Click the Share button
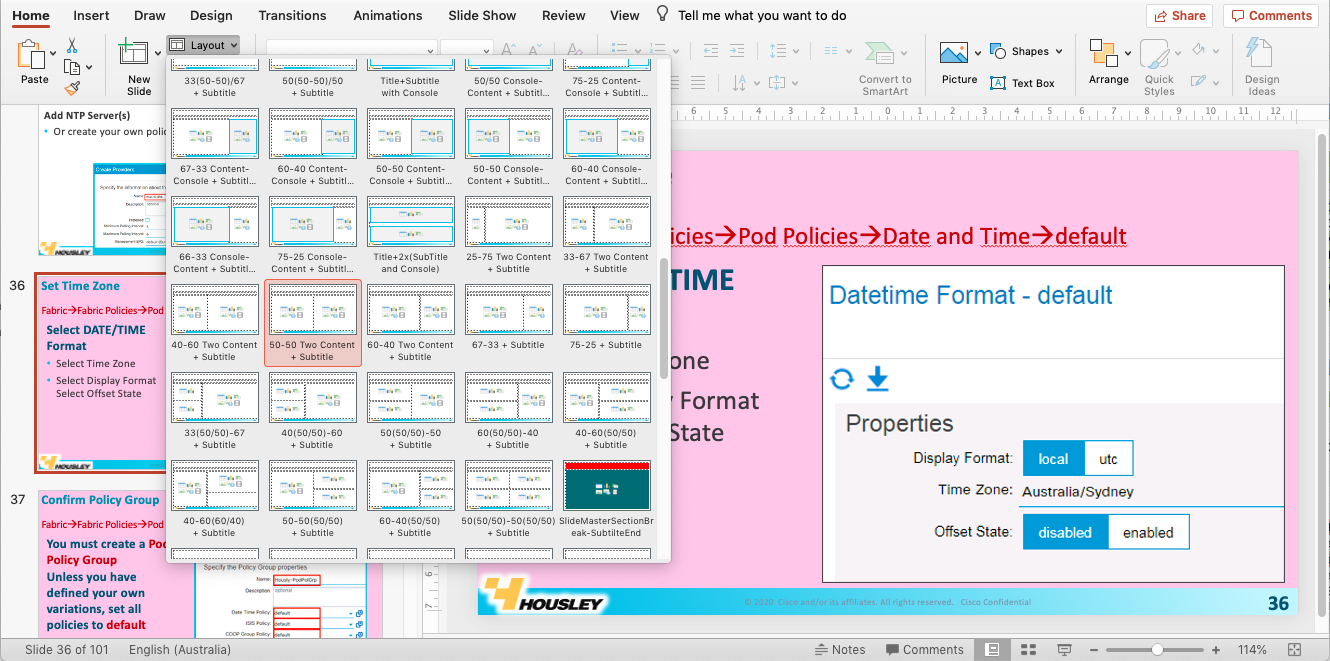 1179,15
